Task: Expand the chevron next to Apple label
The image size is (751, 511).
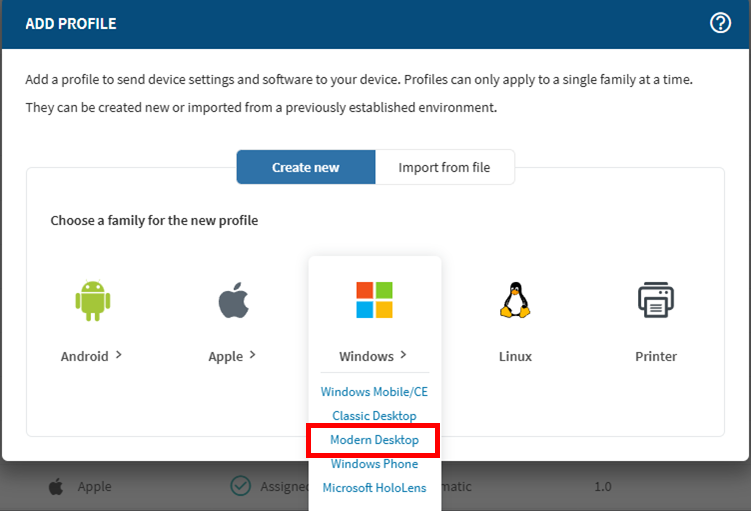Action: pos(253,354)
